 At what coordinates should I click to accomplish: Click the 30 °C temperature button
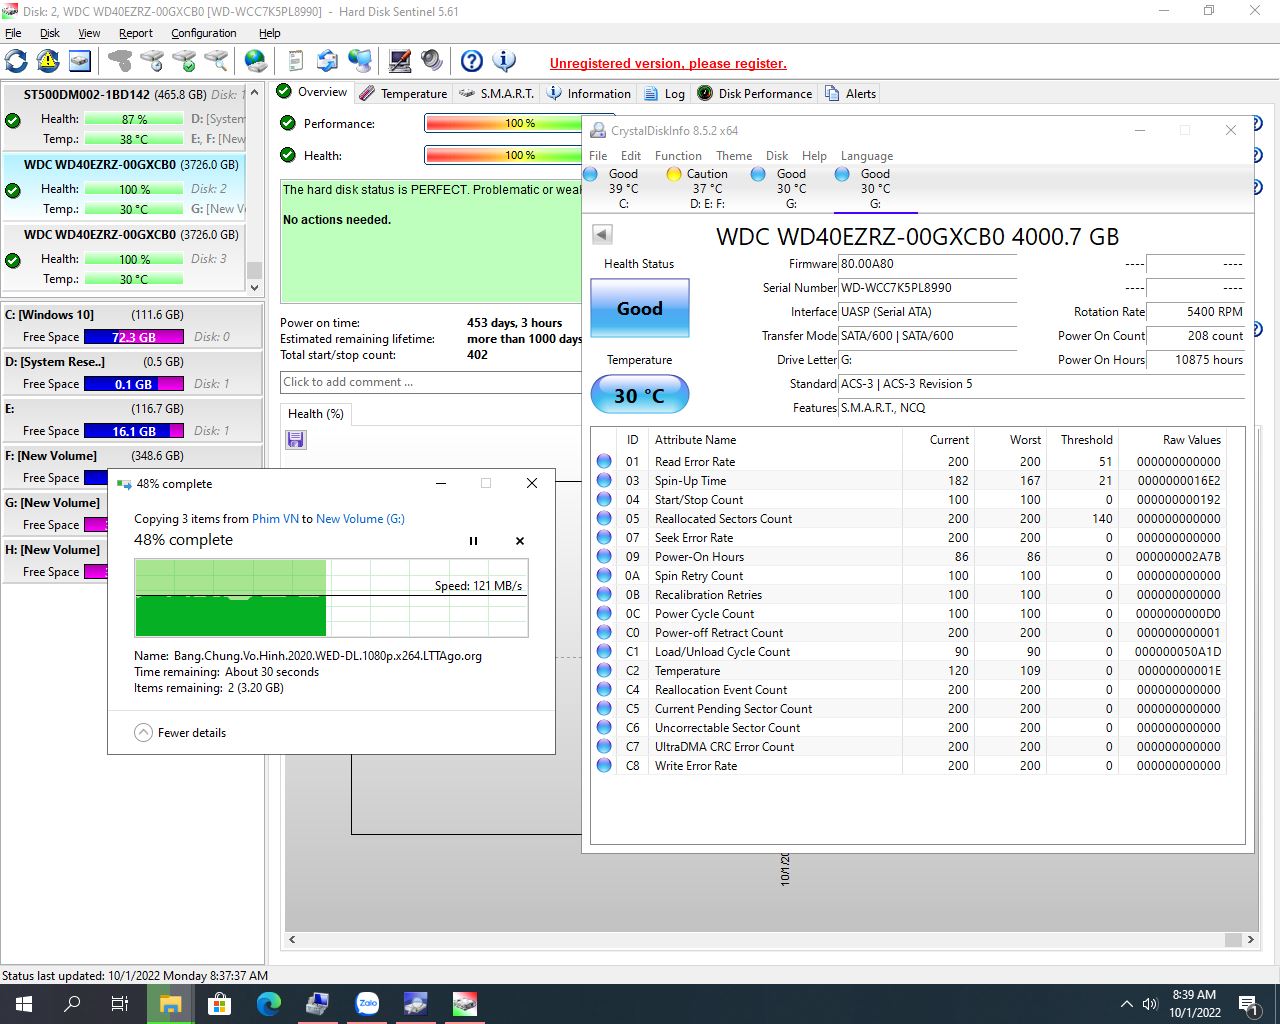click(640, 395)
